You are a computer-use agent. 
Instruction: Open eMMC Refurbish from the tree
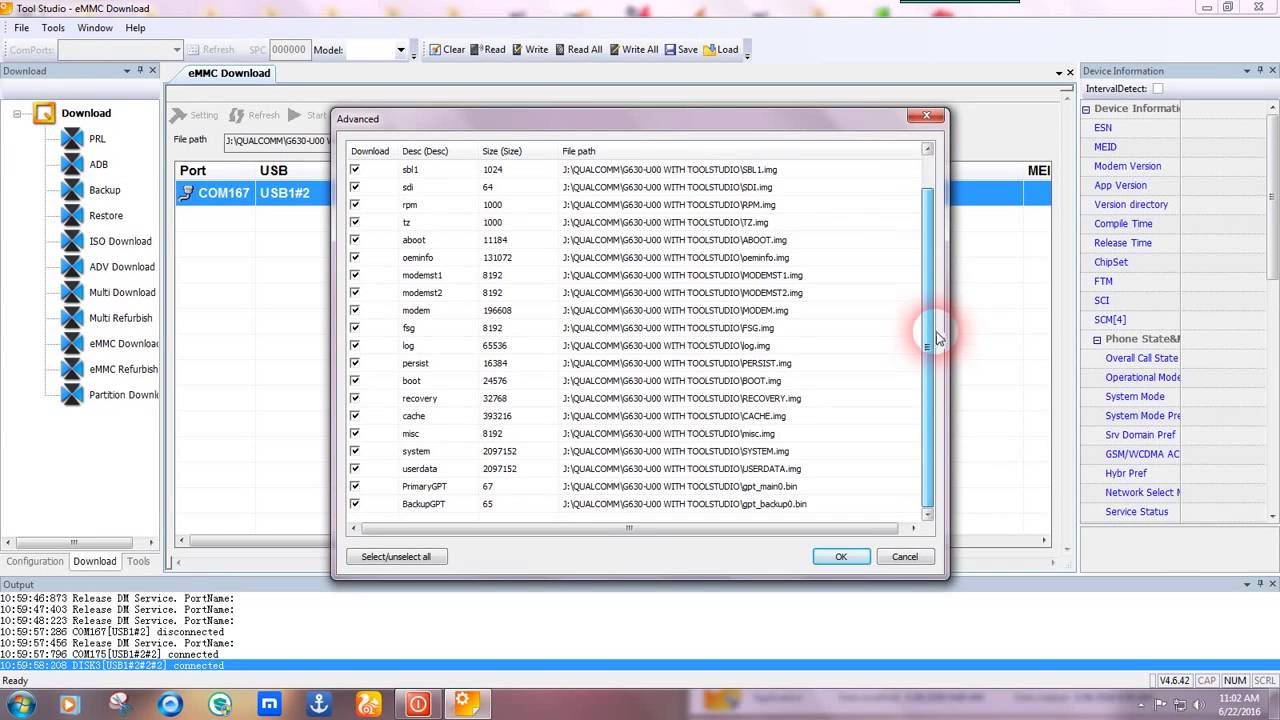pyautogui.click(x=123, y=369)
